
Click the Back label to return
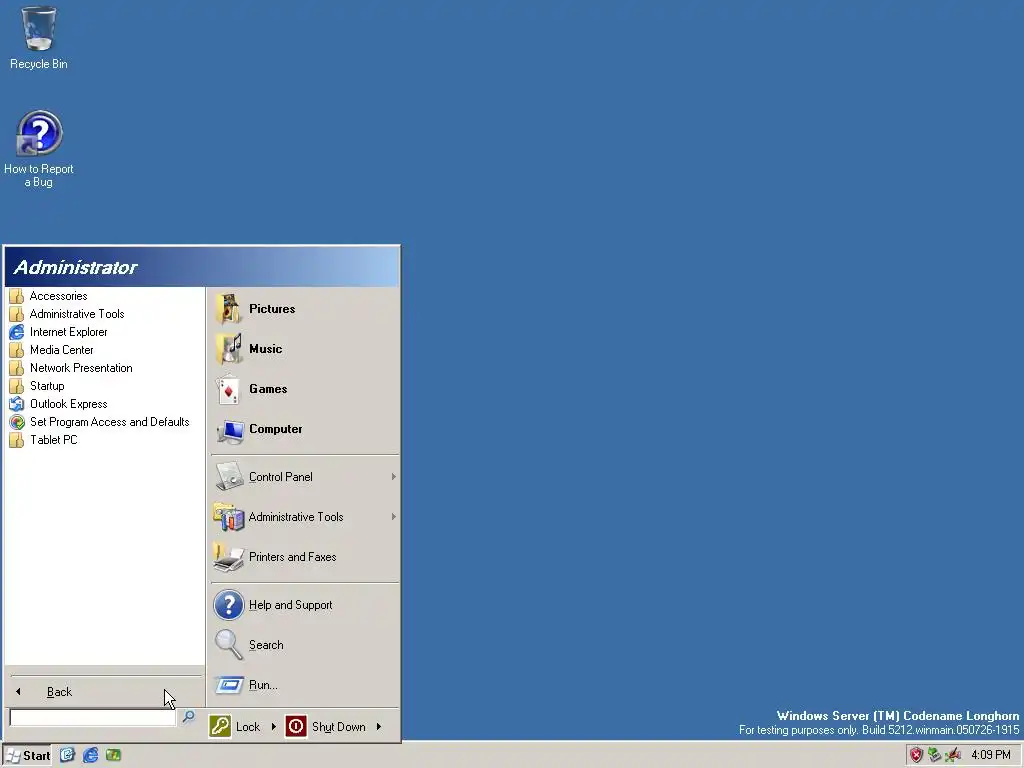[59, 692]
